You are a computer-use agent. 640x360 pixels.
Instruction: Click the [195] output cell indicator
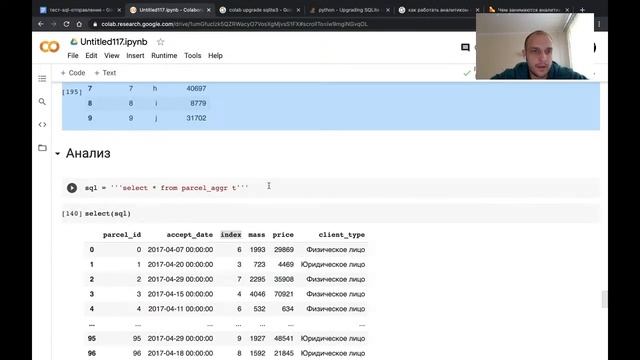(x=72, y=92)
